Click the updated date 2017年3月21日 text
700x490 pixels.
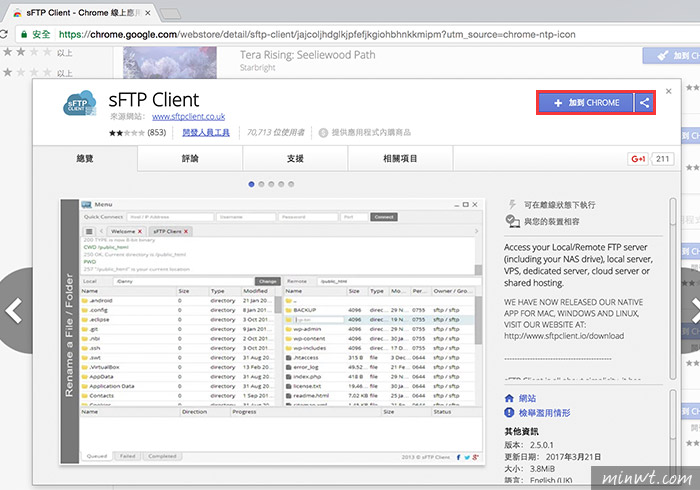point(573,457)
